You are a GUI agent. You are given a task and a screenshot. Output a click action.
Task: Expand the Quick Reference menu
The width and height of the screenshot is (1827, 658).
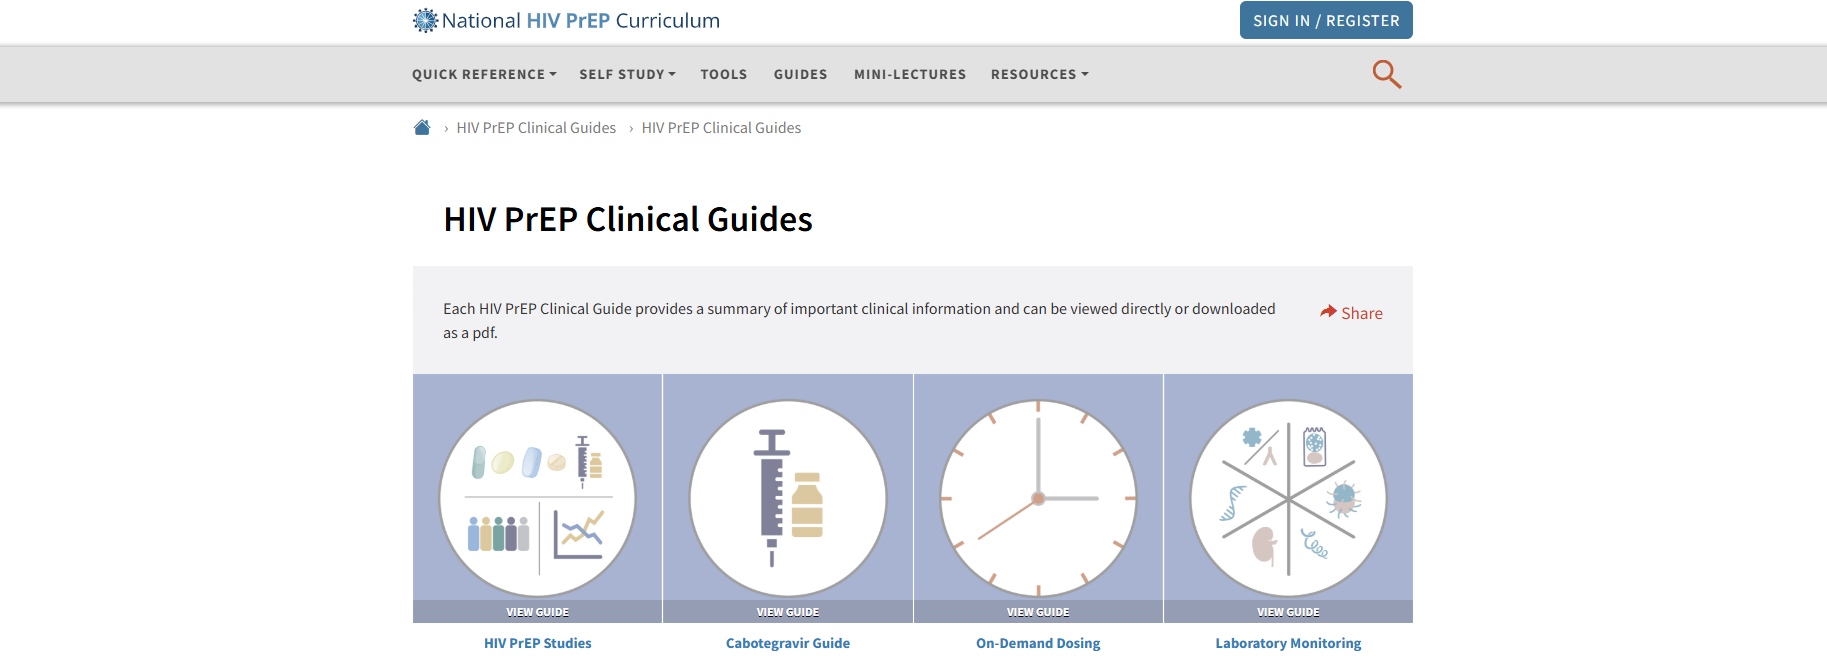point(484,74)
